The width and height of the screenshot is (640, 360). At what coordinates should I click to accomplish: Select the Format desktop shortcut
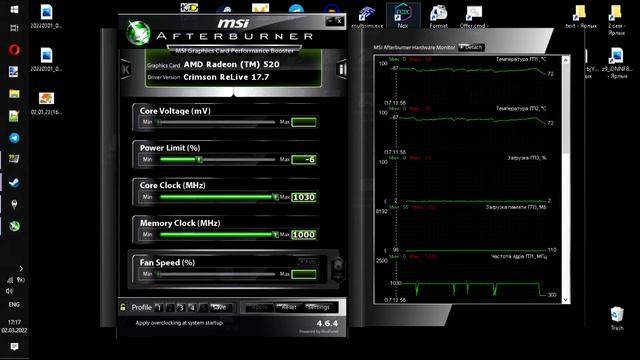pyautogui.click(x=438, y=16)
